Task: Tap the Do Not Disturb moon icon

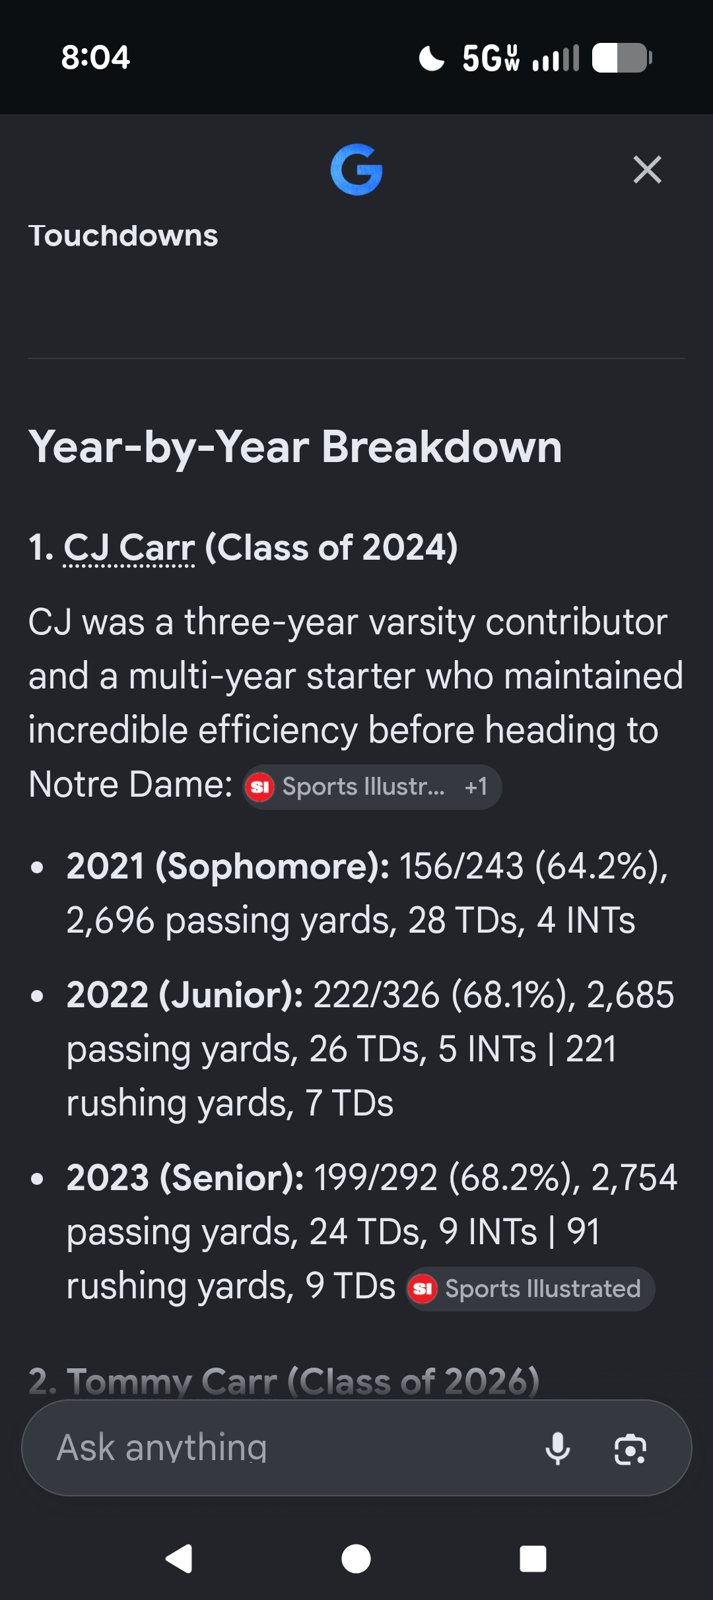Action: pos(431,58)
